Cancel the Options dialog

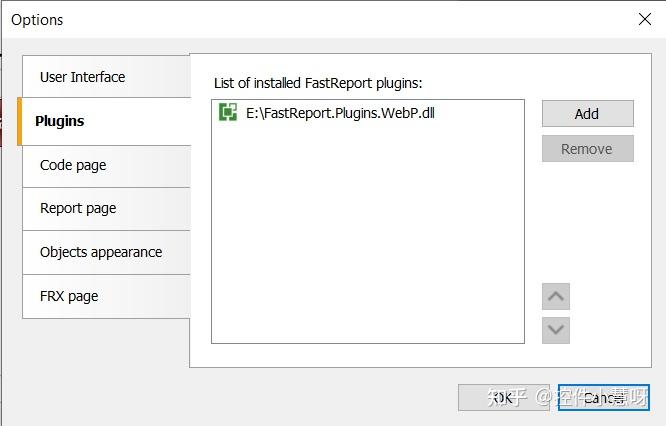click(604, 397)
